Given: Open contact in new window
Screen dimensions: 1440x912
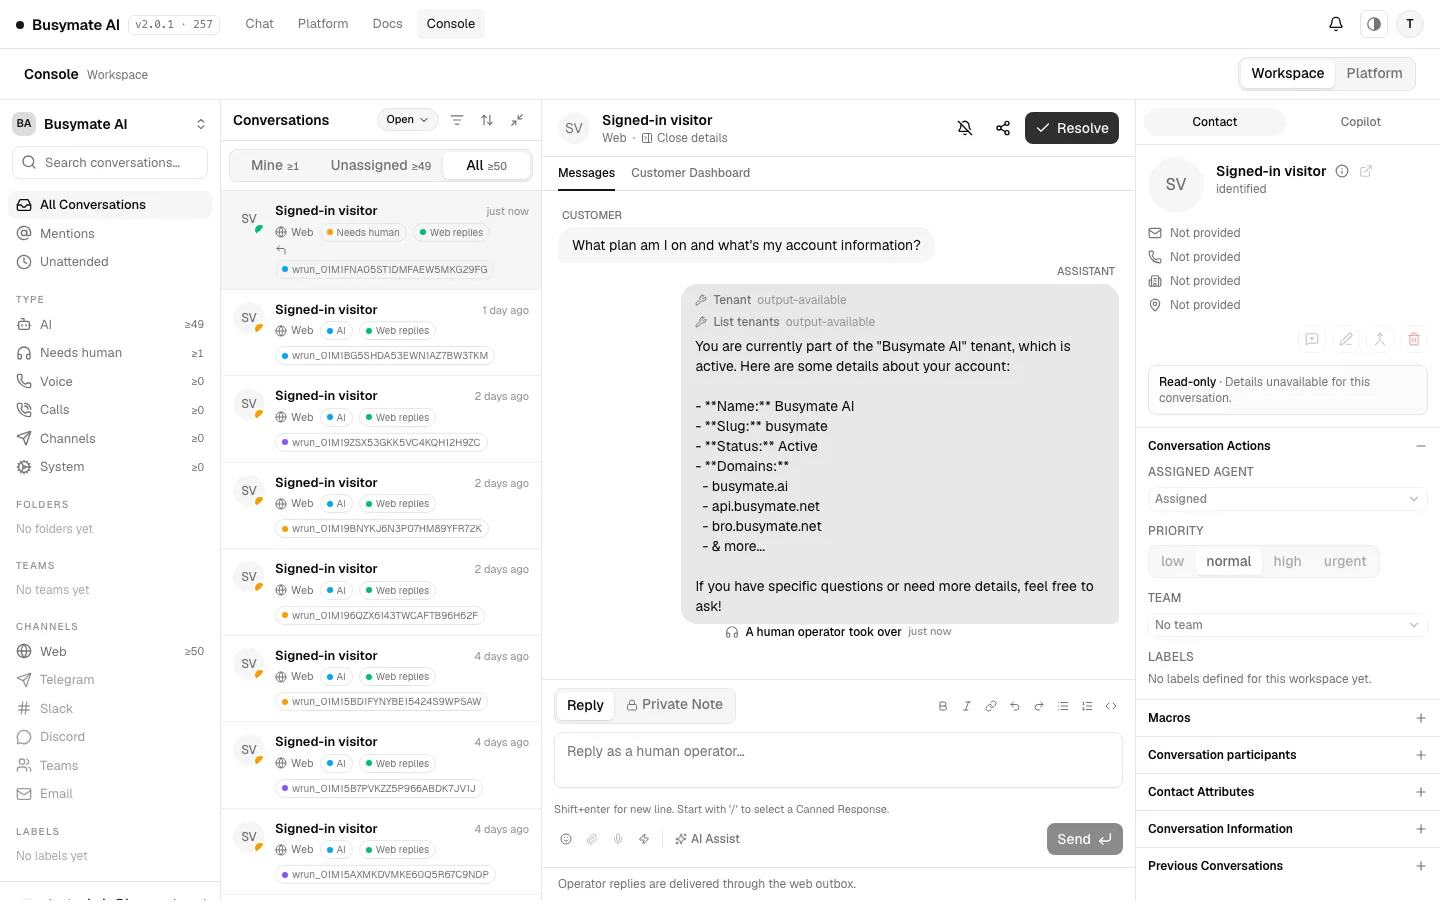Looking at the screenshot, I should [x=1366, y=171].
